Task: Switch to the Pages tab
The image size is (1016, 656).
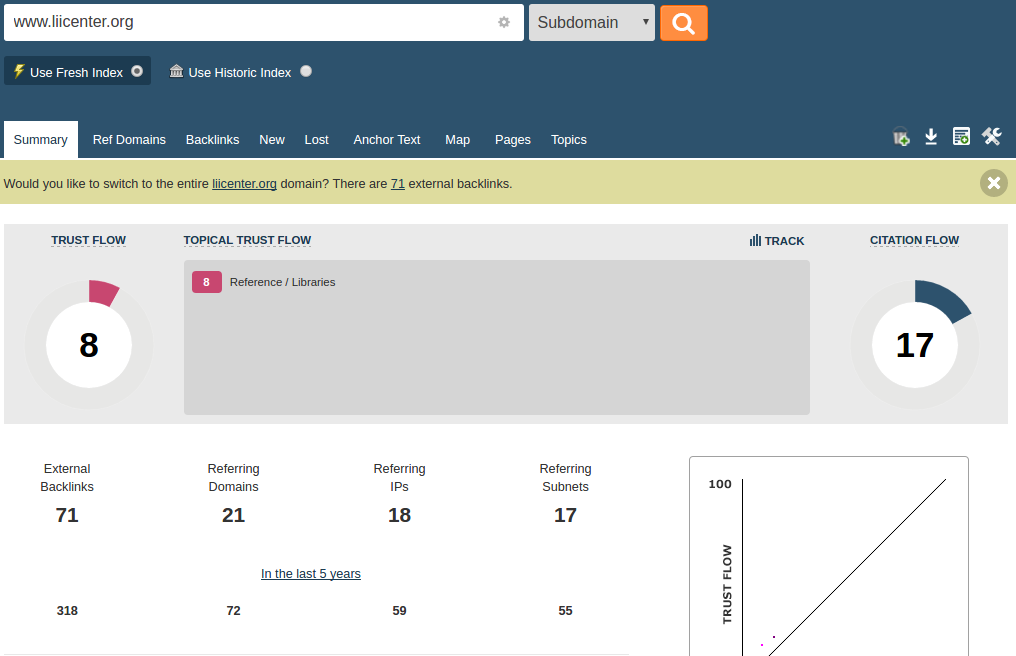Action: (x=513, y=139)
